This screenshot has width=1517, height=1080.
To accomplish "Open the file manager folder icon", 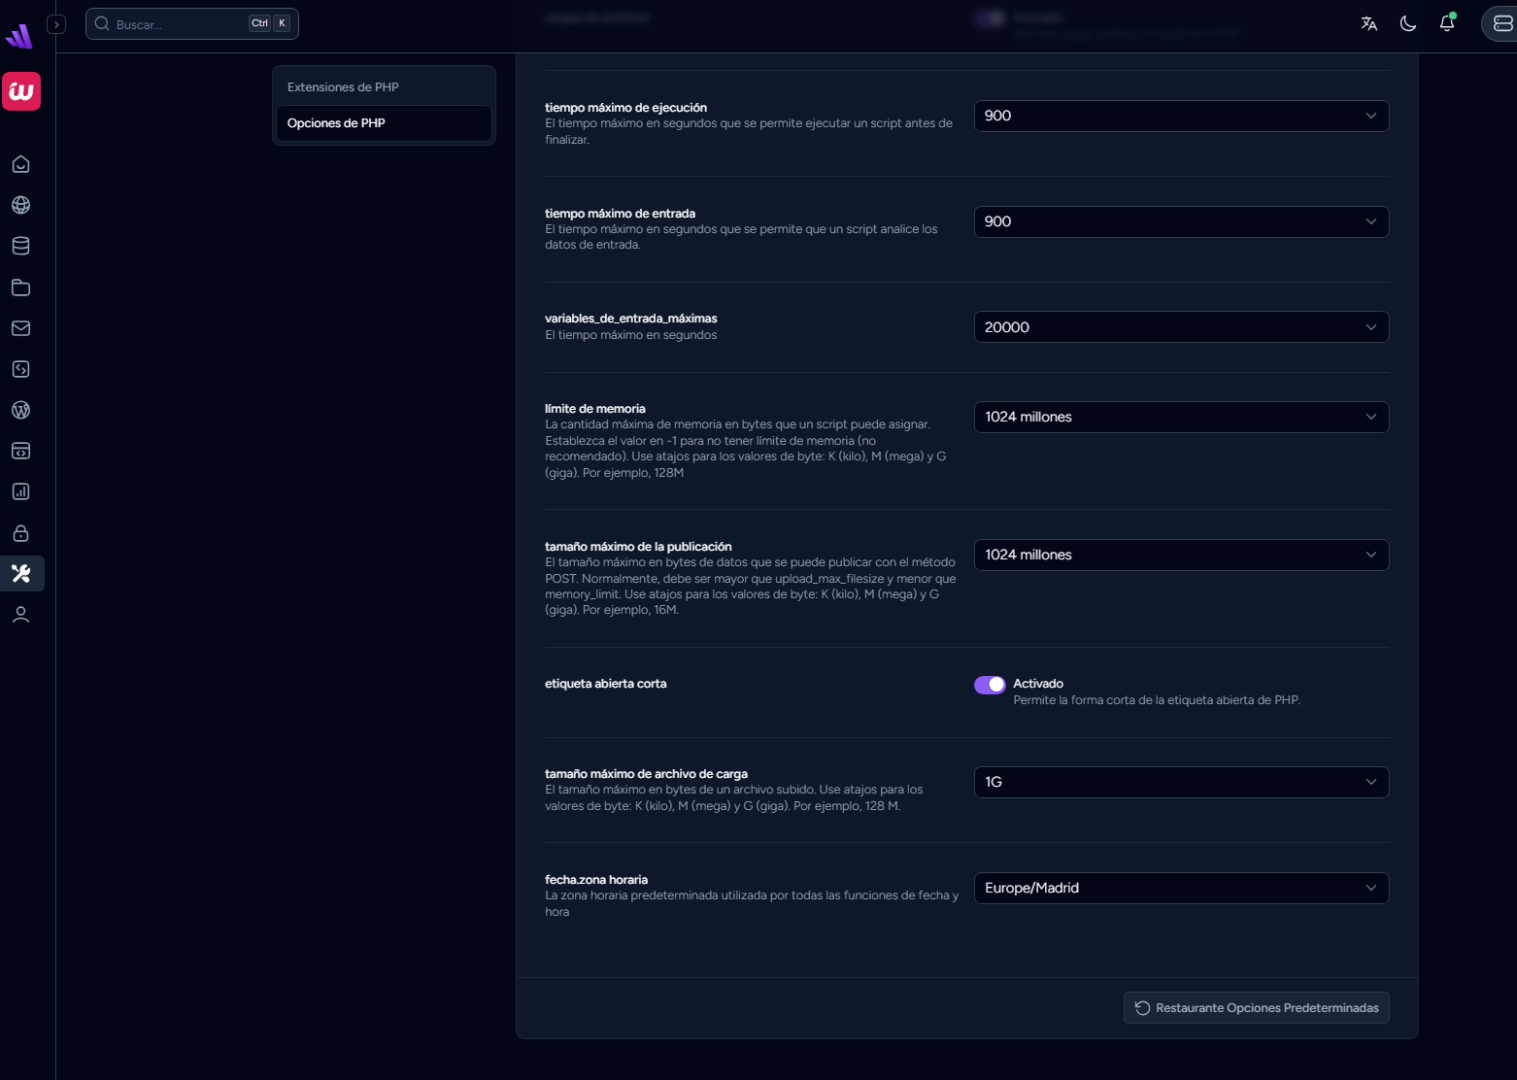I will pos(21,288).
